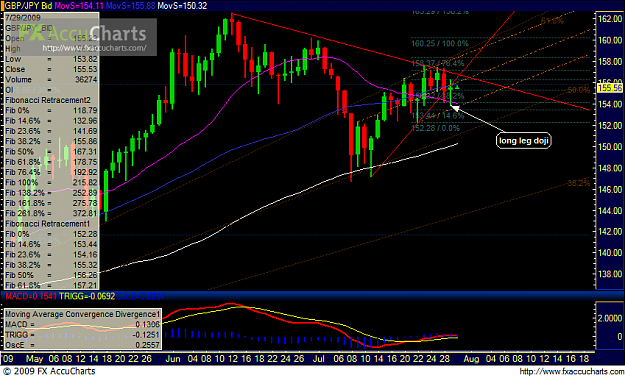Select the Fibonacci Retracement1 heading
Image resolution: width=625 pixels, height=378 pixels.
(47, 224)
